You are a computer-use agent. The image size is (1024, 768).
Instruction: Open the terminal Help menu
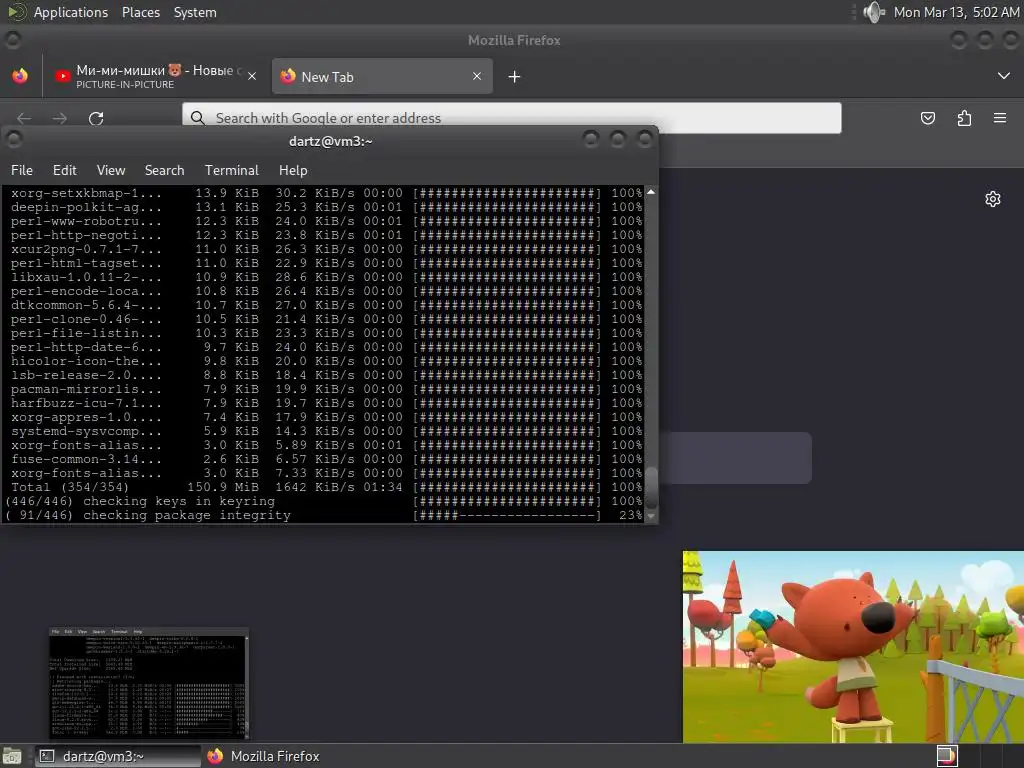pyautogui.click(x=293, y=170)
